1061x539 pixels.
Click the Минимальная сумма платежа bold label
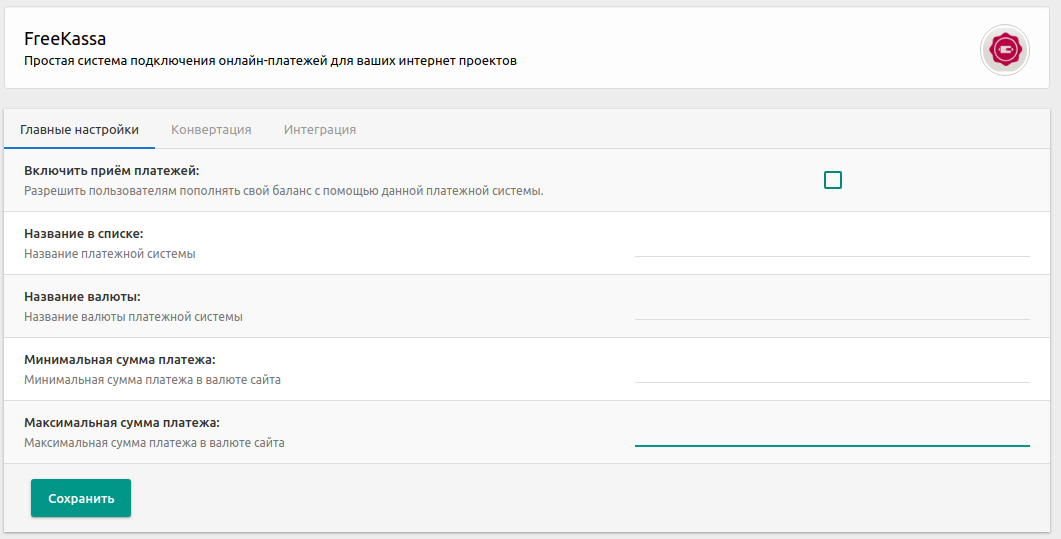[x=120, y=359]
